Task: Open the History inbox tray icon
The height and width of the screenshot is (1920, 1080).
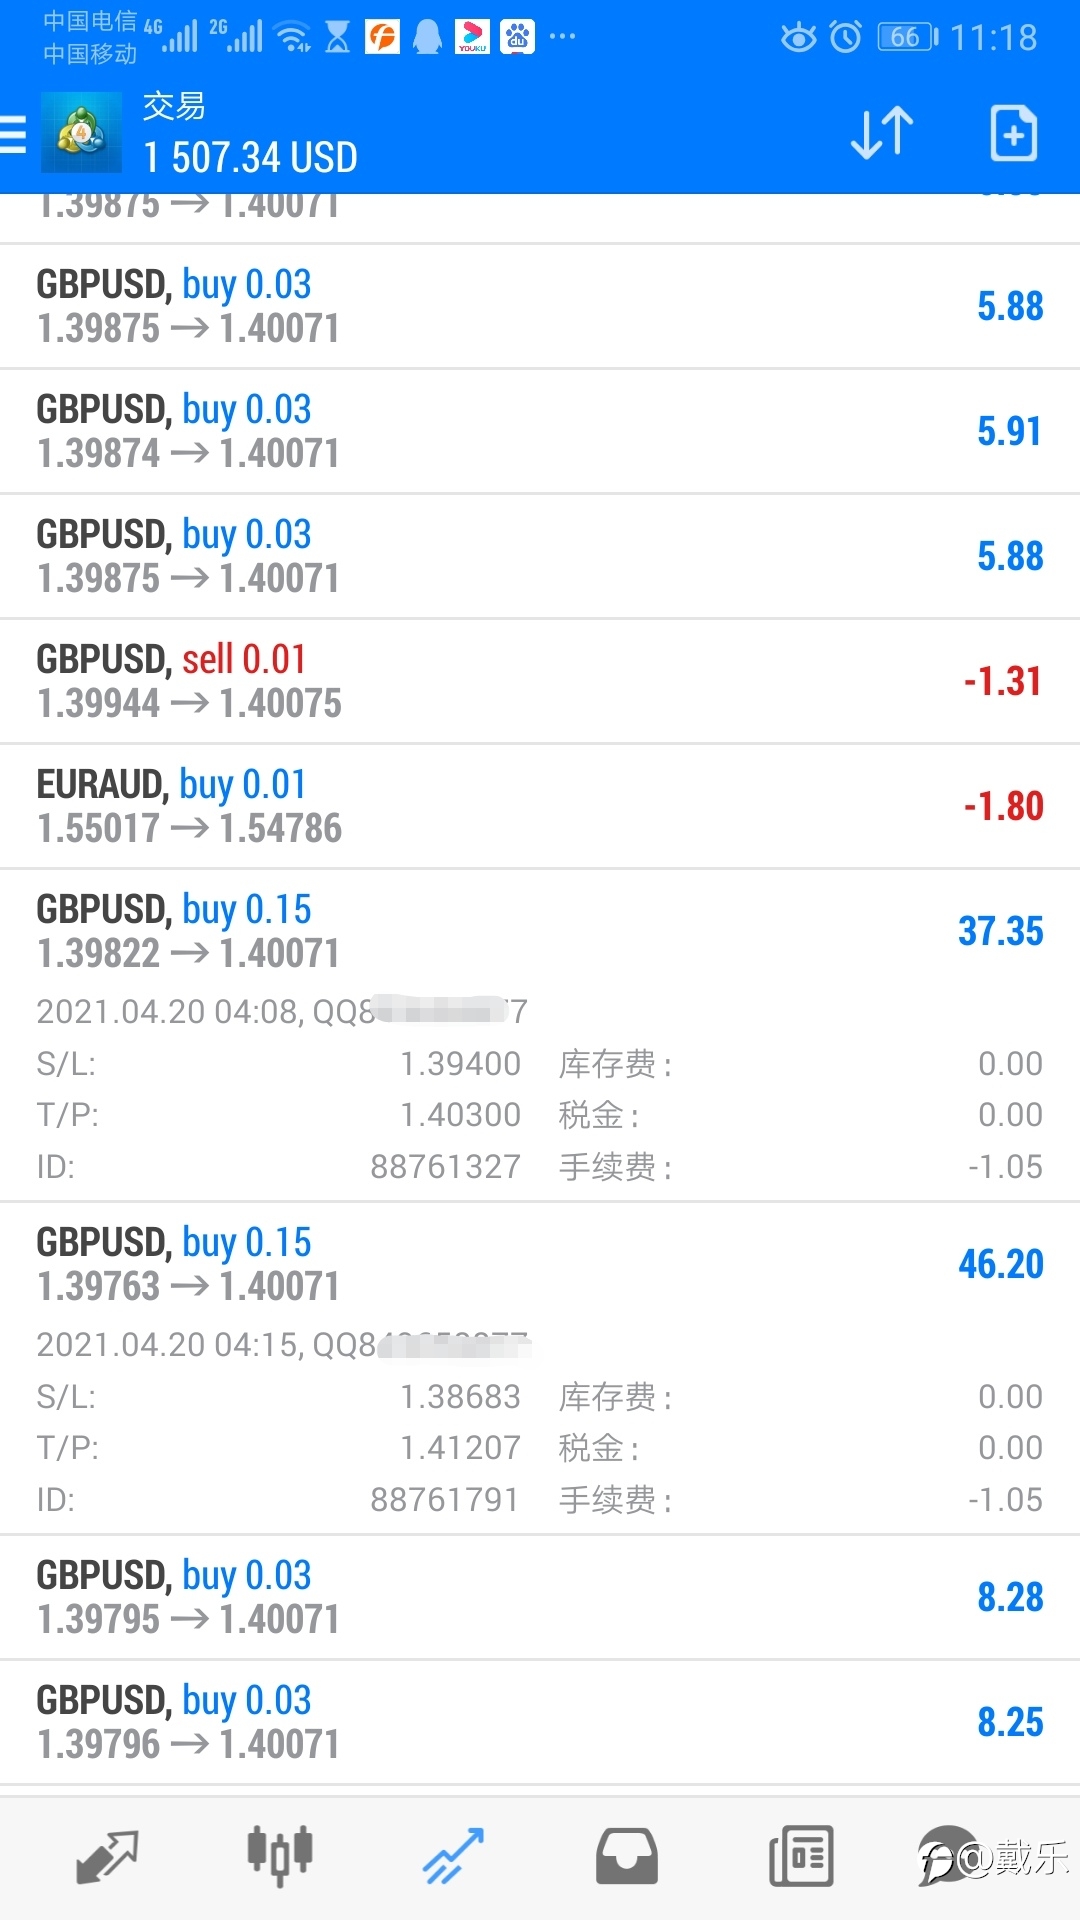Action: 627,1857
